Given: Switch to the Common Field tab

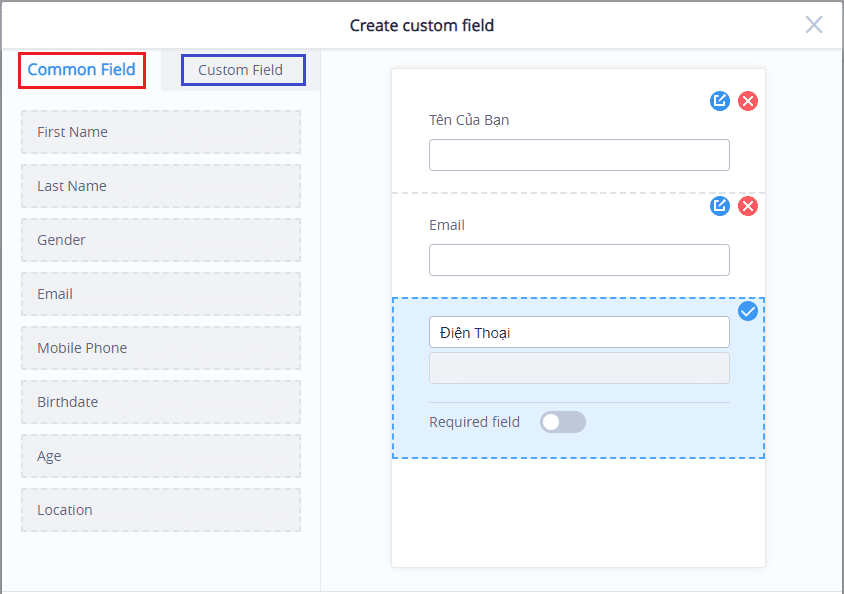Looking at the screenshot, I should [82, 70].
